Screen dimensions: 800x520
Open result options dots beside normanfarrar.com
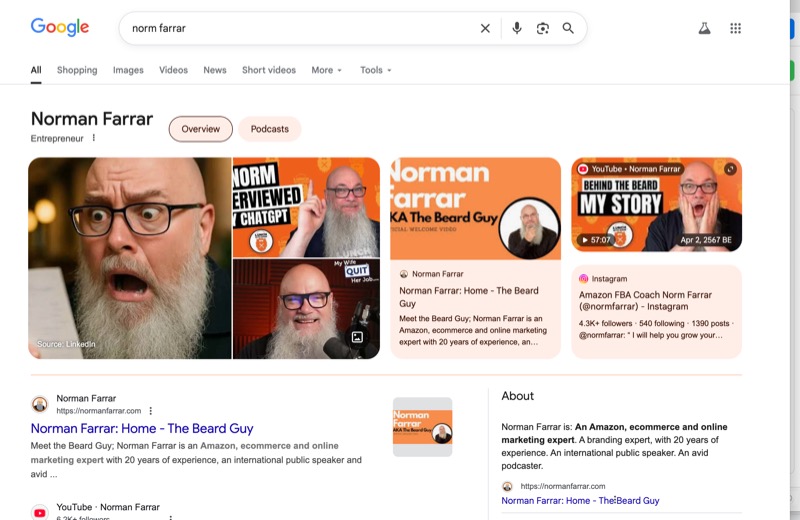tap(151, 411)
